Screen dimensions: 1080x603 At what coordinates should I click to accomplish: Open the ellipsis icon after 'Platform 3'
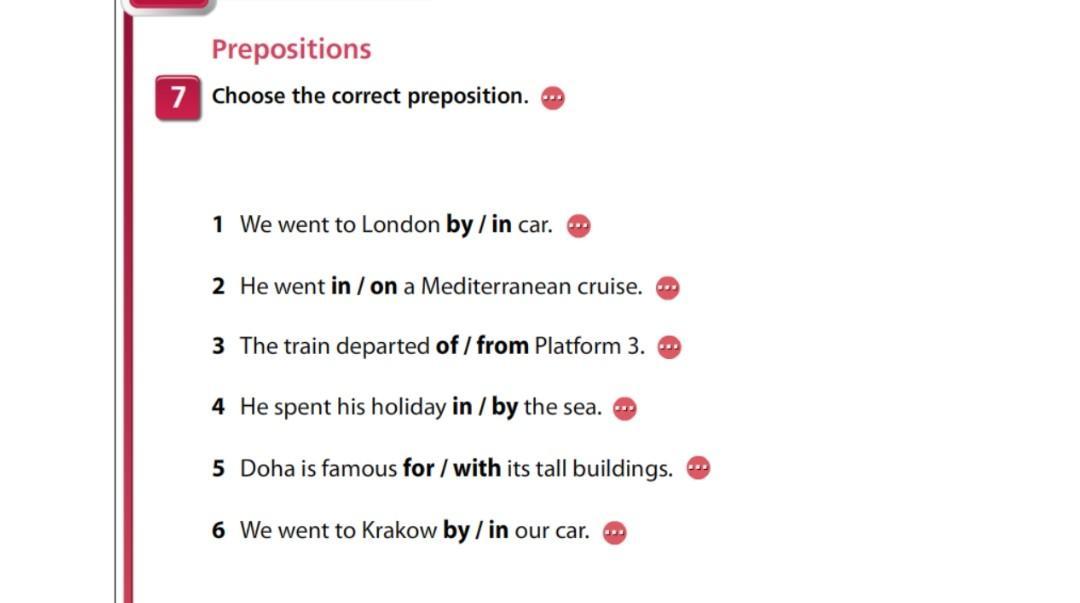pyautogui.click(x=669, y=348)
